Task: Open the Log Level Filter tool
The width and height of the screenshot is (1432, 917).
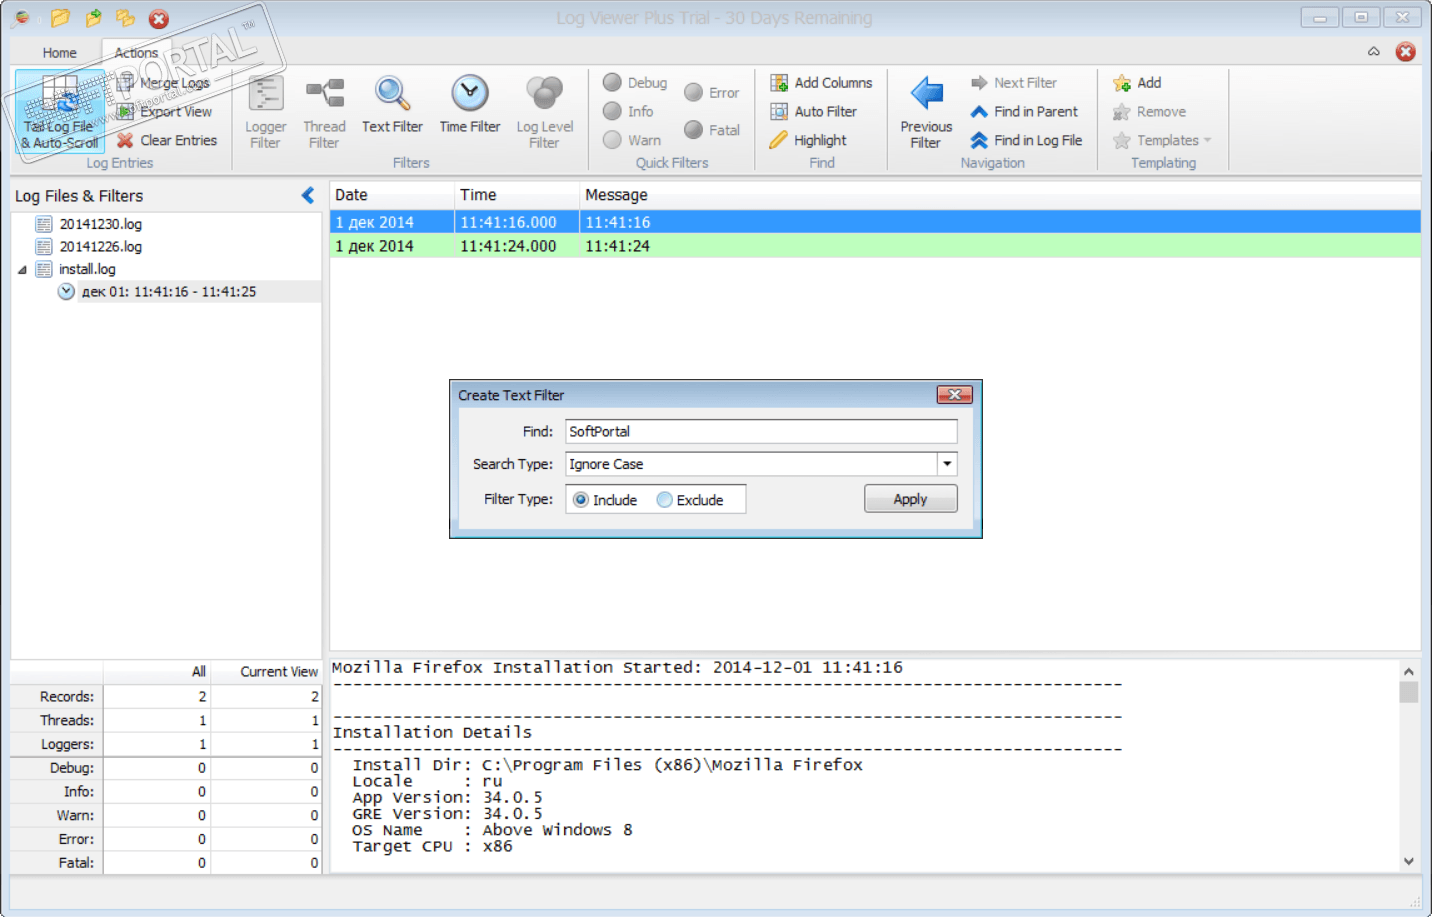Action: 544,113
